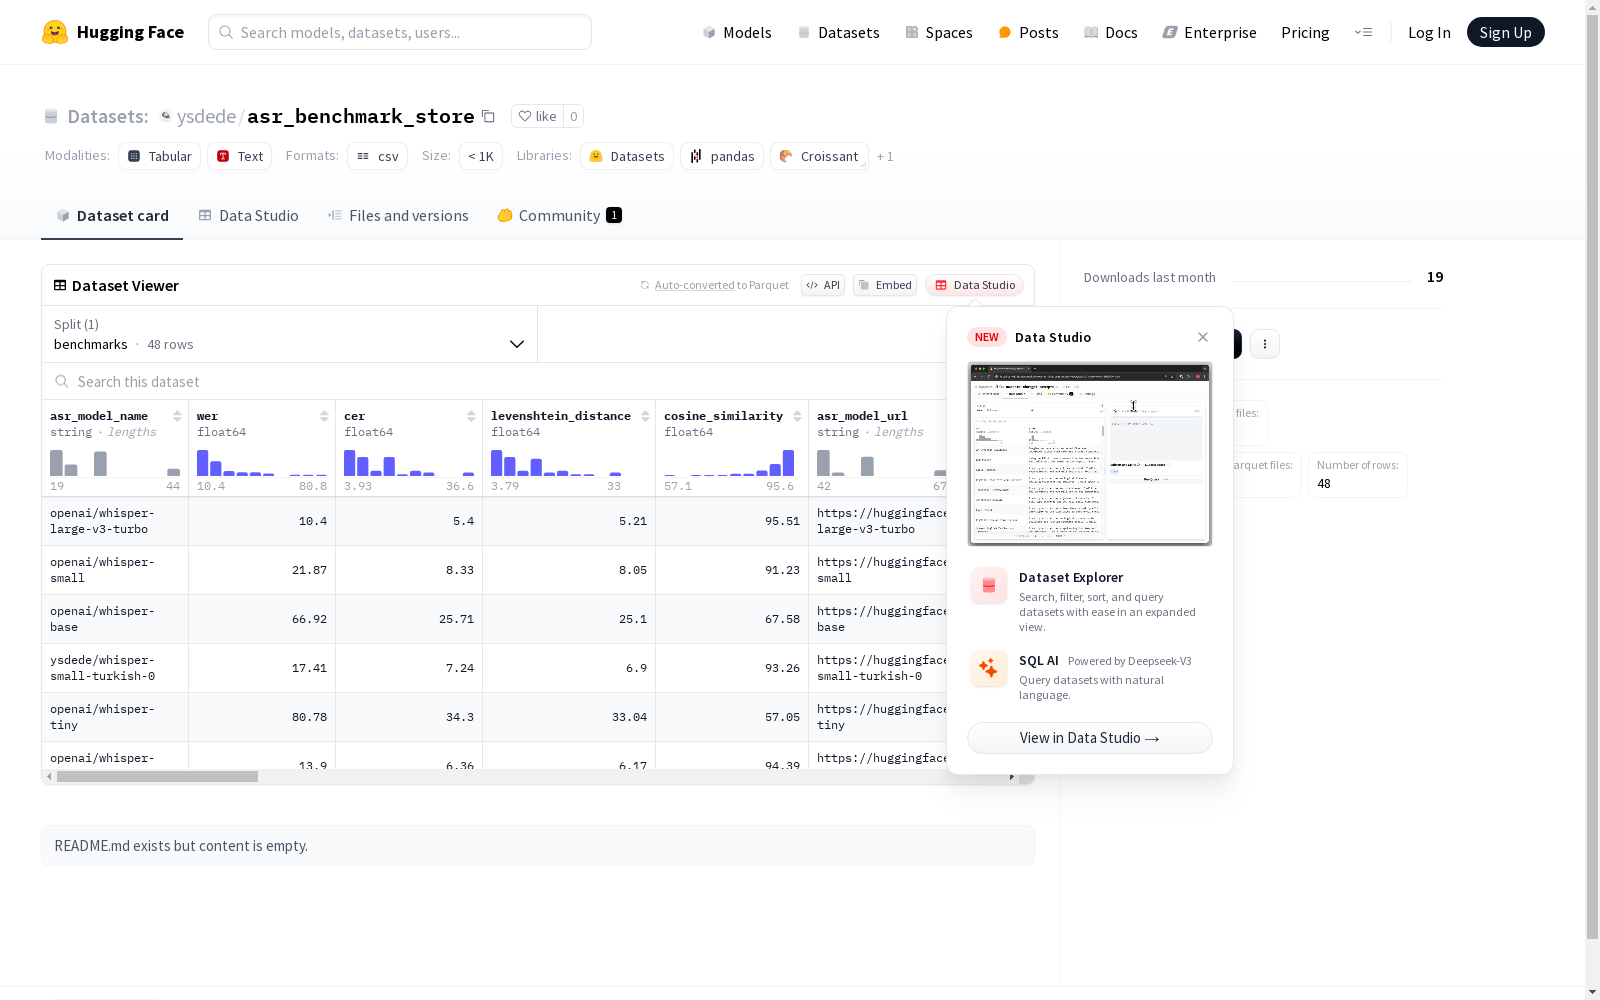This screenshot has width=1600, height=1000.
Task: Click the cer column histogram
Action: [409, 463]
